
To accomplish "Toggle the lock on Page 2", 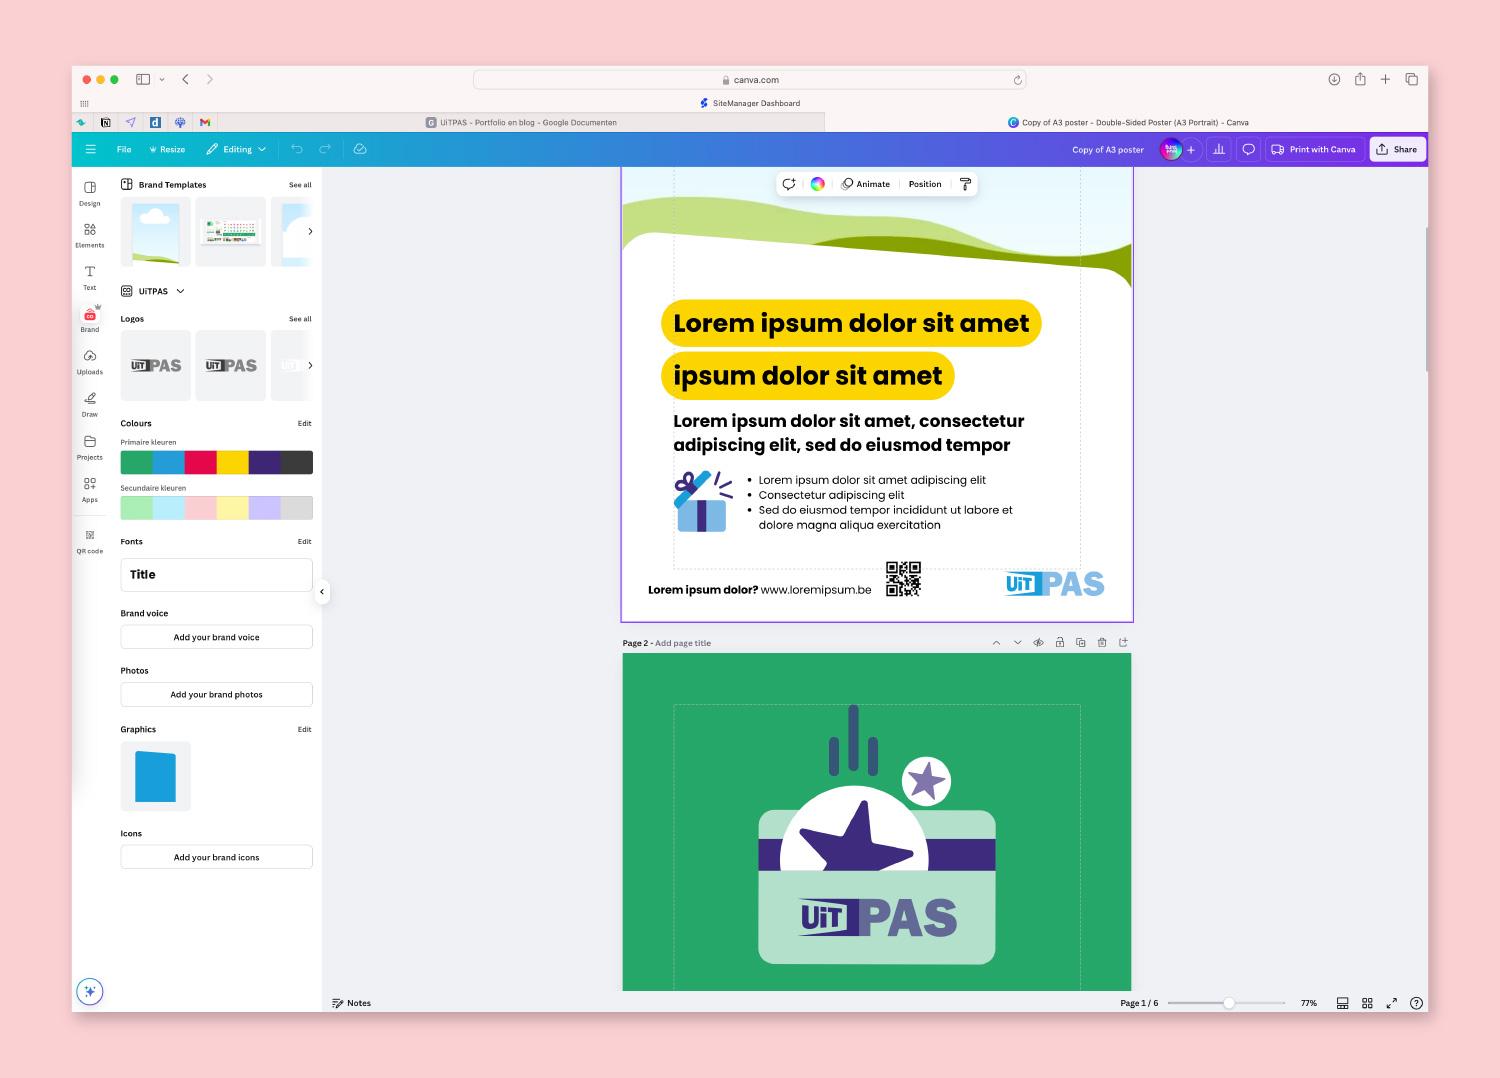I will click(x=1060, y=643).
